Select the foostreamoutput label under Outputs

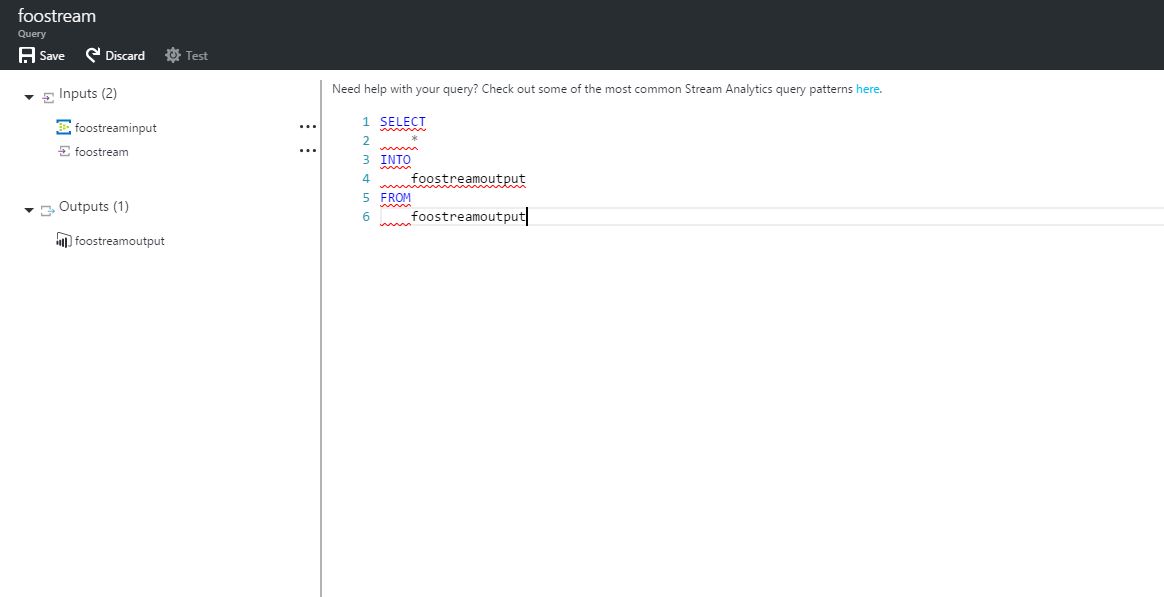[x=120, y=241]
